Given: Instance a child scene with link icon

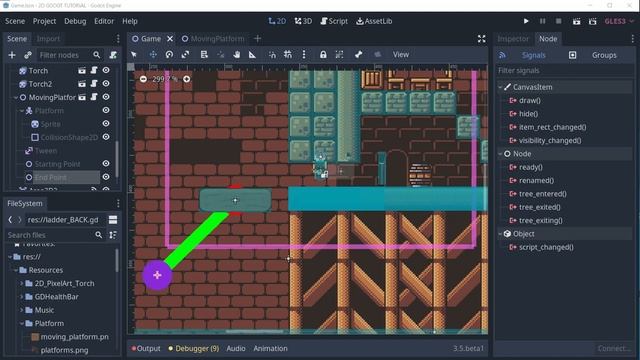Looking at the screenshot, I should point(28,55).
